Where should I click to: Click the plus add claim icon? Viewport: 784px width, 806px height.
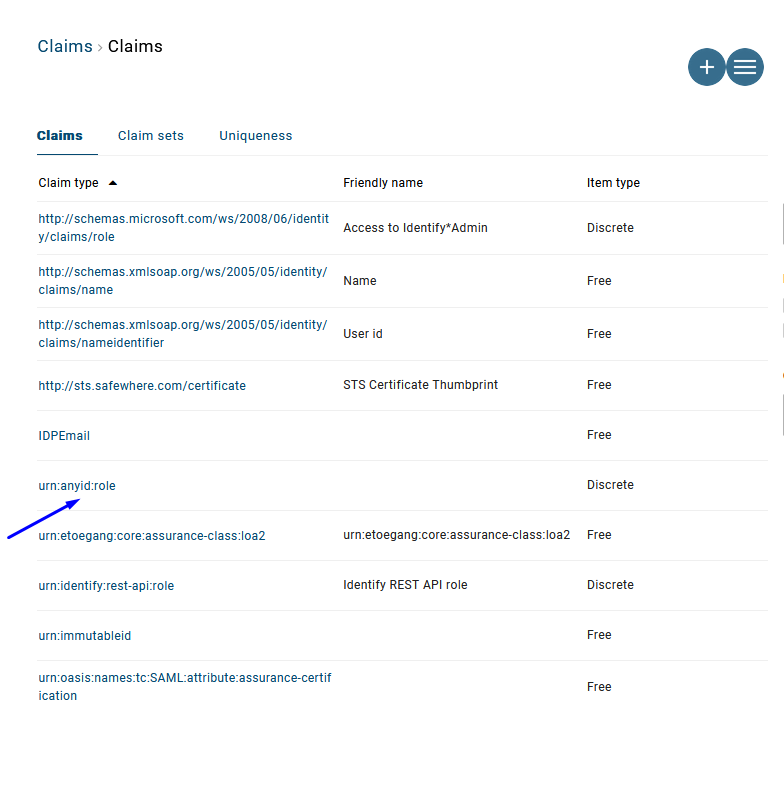click(706, 67)
